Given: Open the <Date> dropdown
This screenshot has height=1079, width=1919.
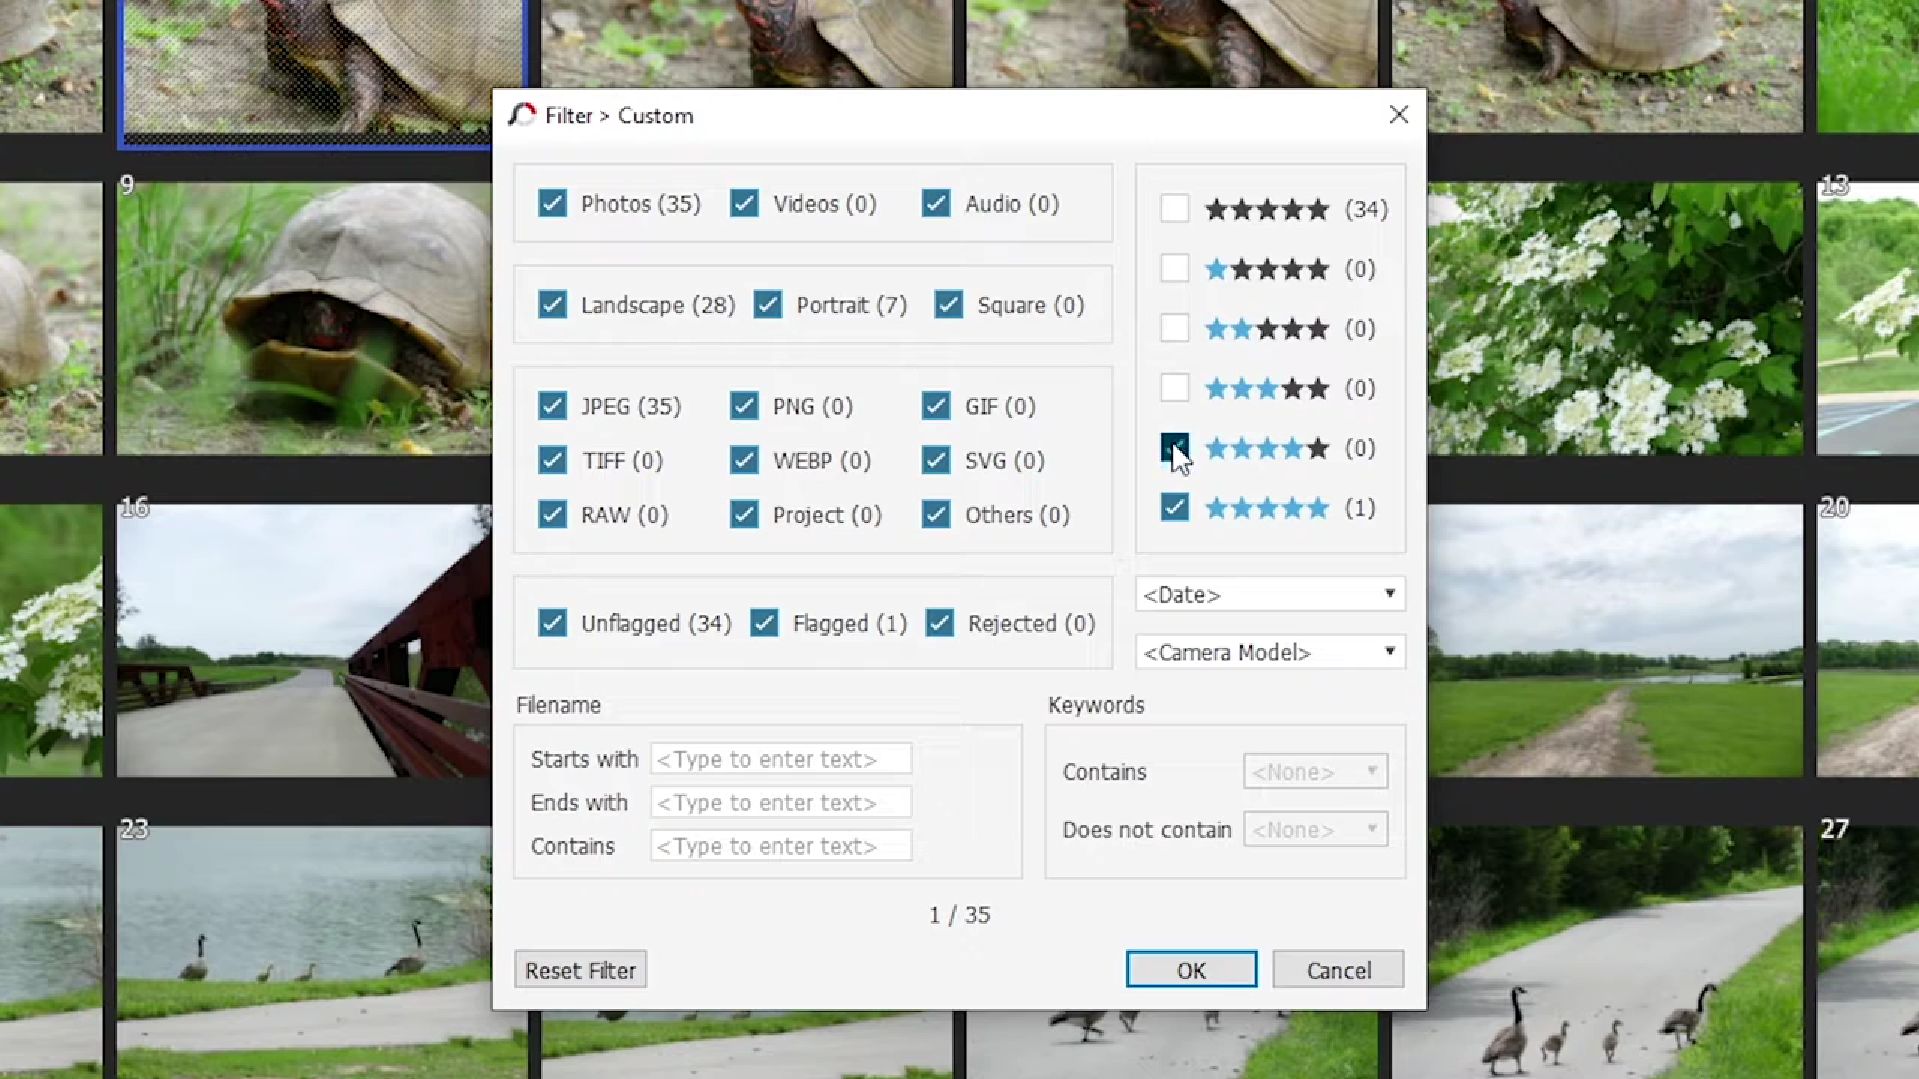Looking at the screenshot, I should [x=1270, y=594].
